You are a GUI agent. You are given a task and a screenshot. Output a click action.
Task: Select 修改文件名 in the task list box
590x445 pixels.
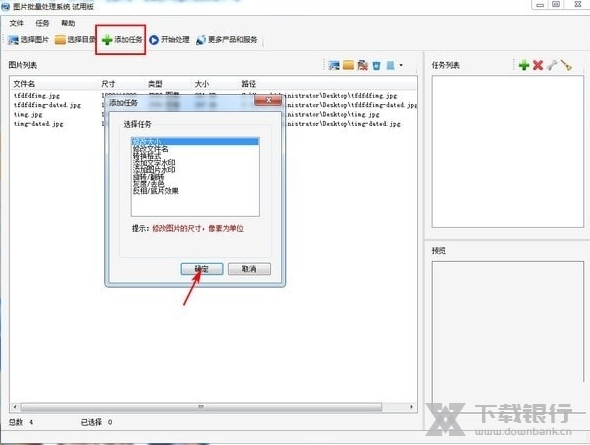click(195, 149)
